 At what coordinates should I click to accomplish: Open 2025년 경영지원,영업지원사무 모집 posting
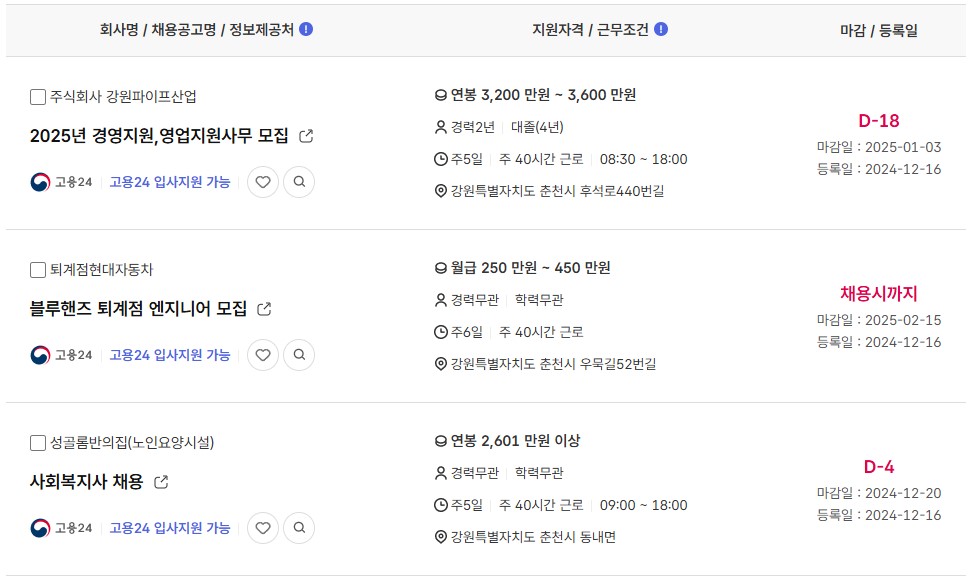[159, 136]
